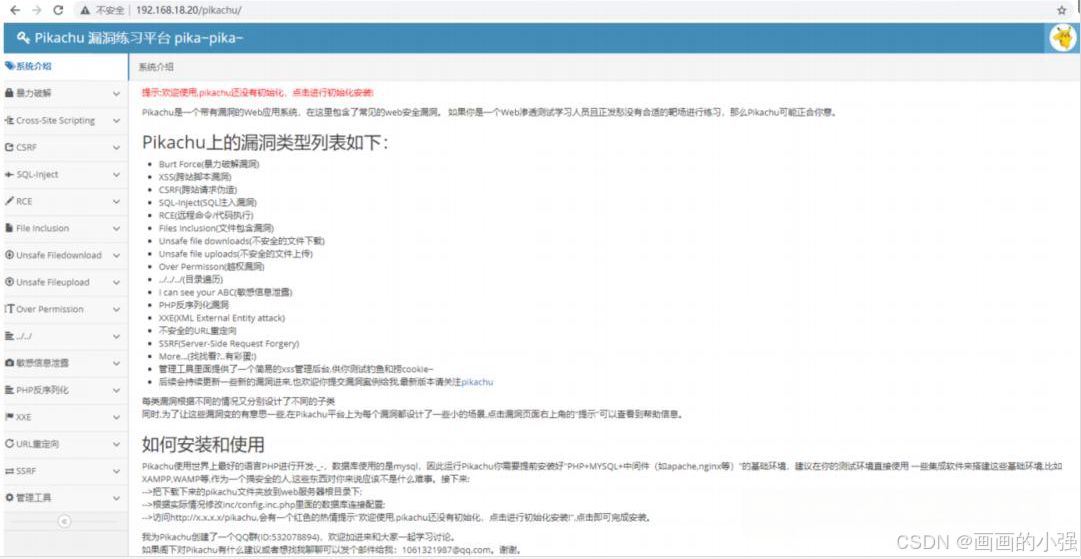Expand the 敏感信息泄露 chevron
Image resolution: width=1081 pixels, height=559 pixels.
[117, 363]
